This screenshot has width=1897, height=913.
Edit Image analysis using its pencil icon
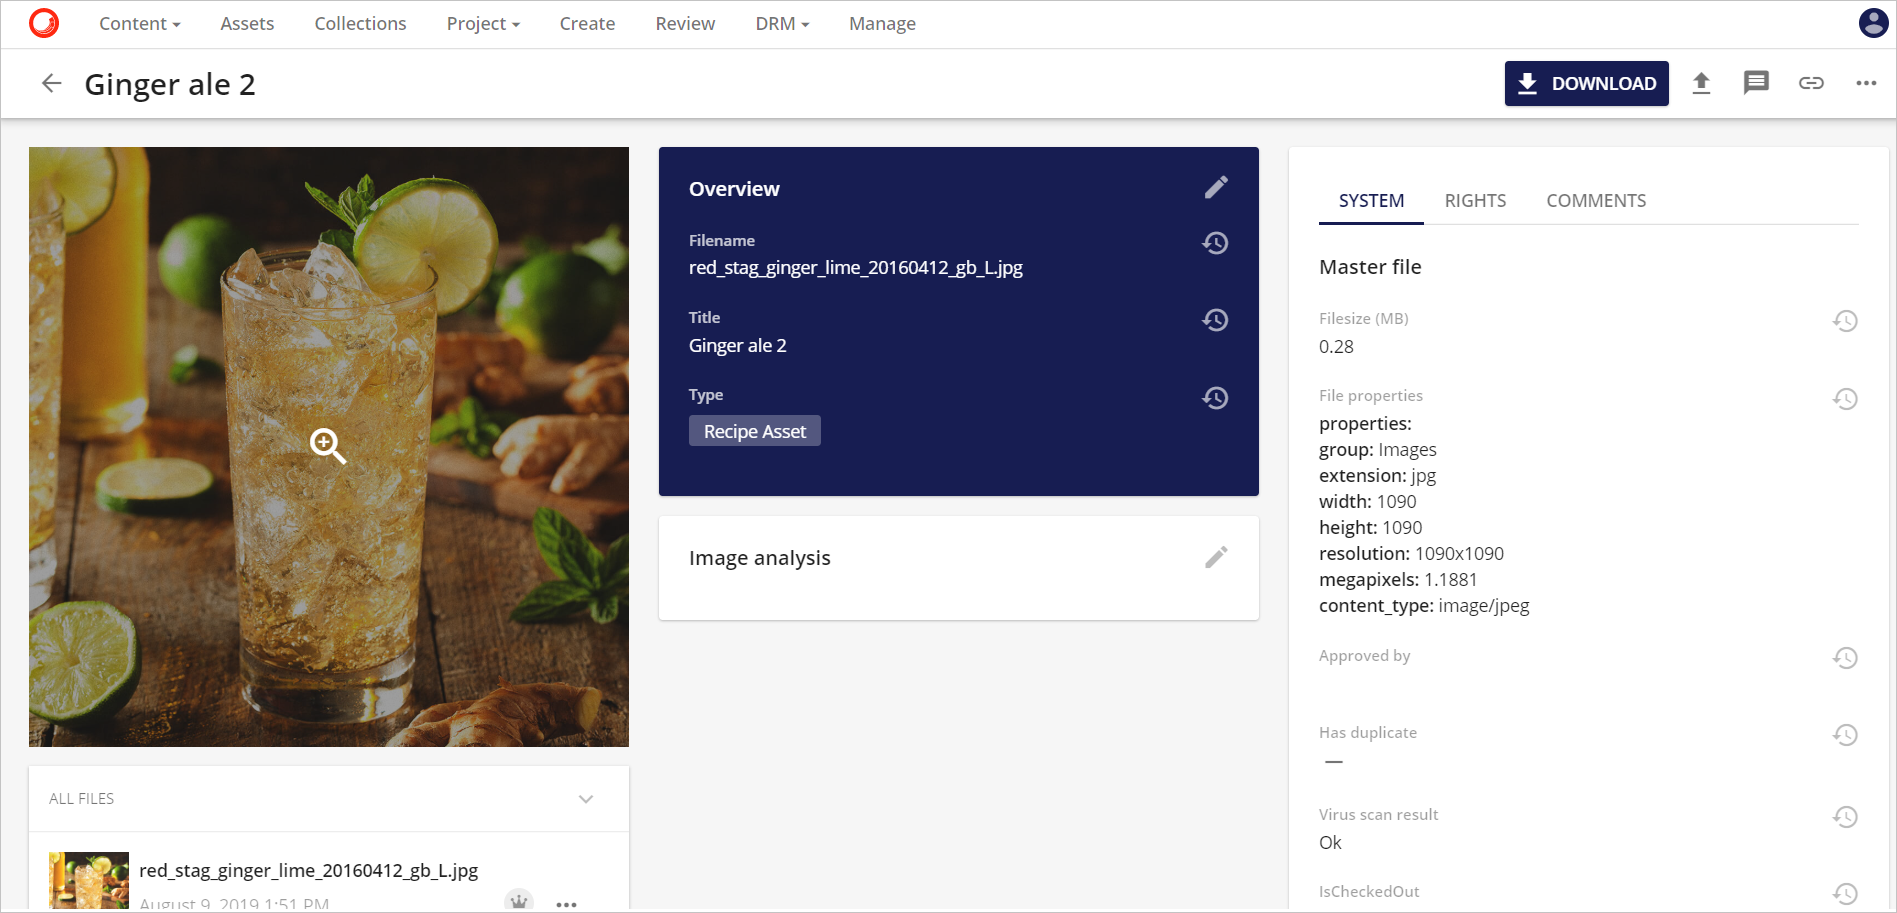[x=1217, y=557]
